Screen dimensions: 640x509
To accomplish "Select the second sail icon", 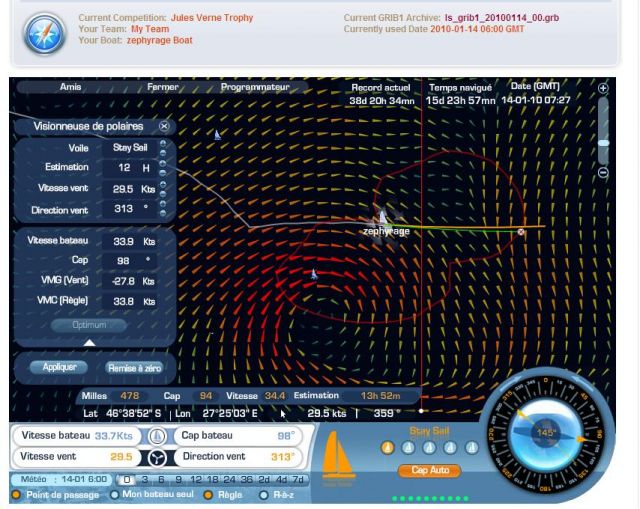I will [x=409, y=448].
